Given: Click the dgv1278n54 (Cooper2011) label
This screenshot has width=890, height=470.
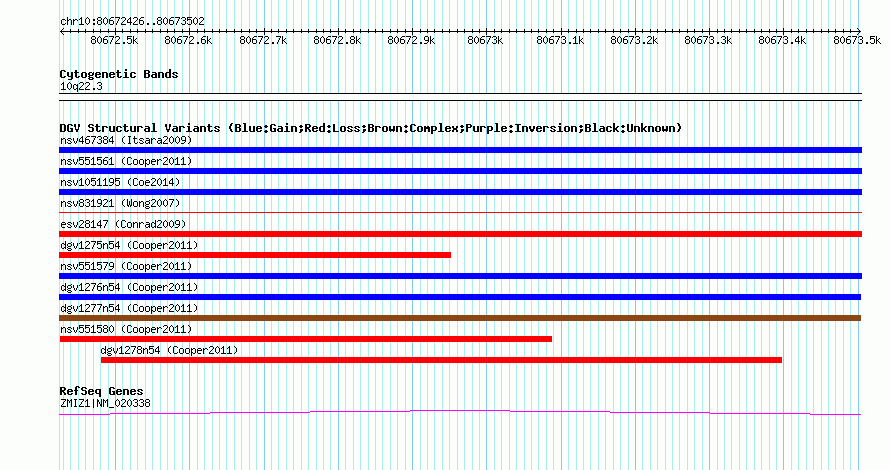Looking at the screenshot, I should [169, 350].
